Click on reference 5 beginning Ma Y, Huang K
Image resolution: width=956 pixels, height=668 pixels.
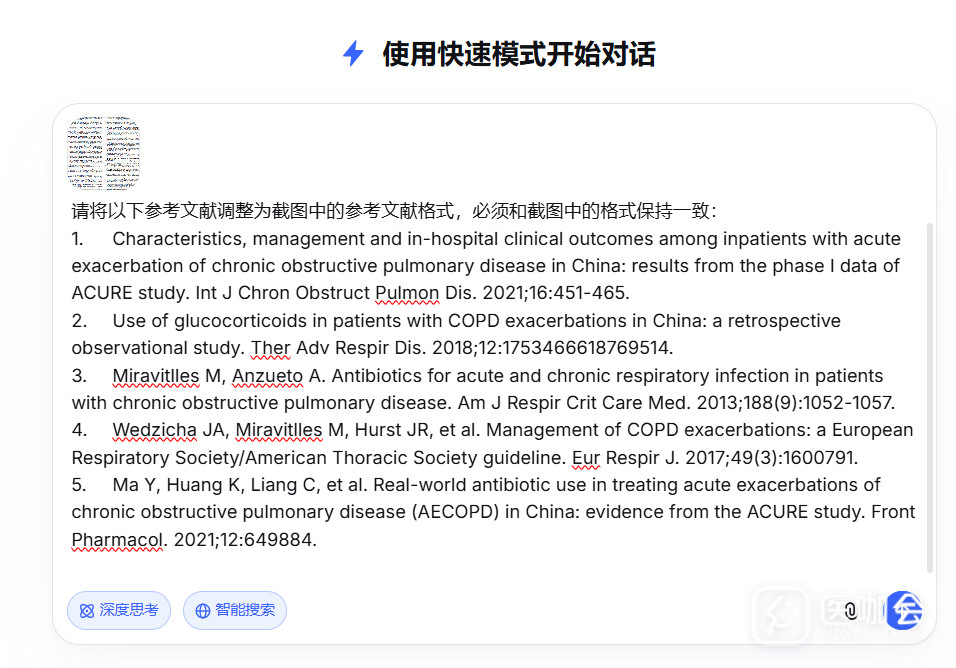493,513
